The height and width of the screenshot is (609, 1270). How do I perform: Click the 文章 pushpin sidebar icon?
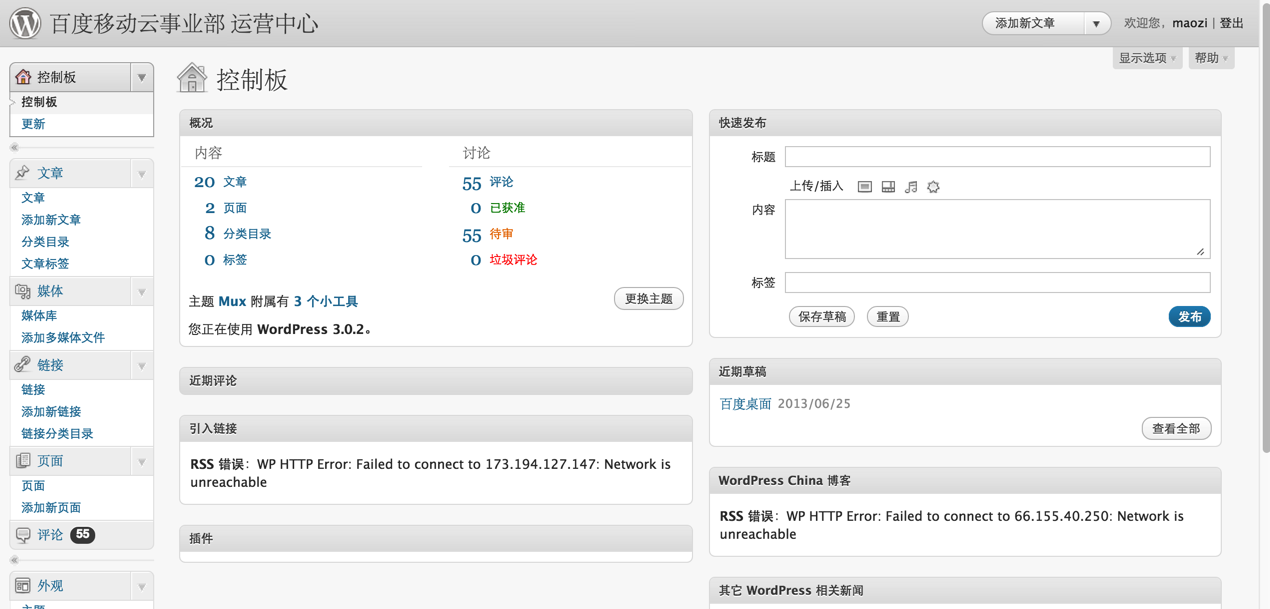tap(23, 173)
